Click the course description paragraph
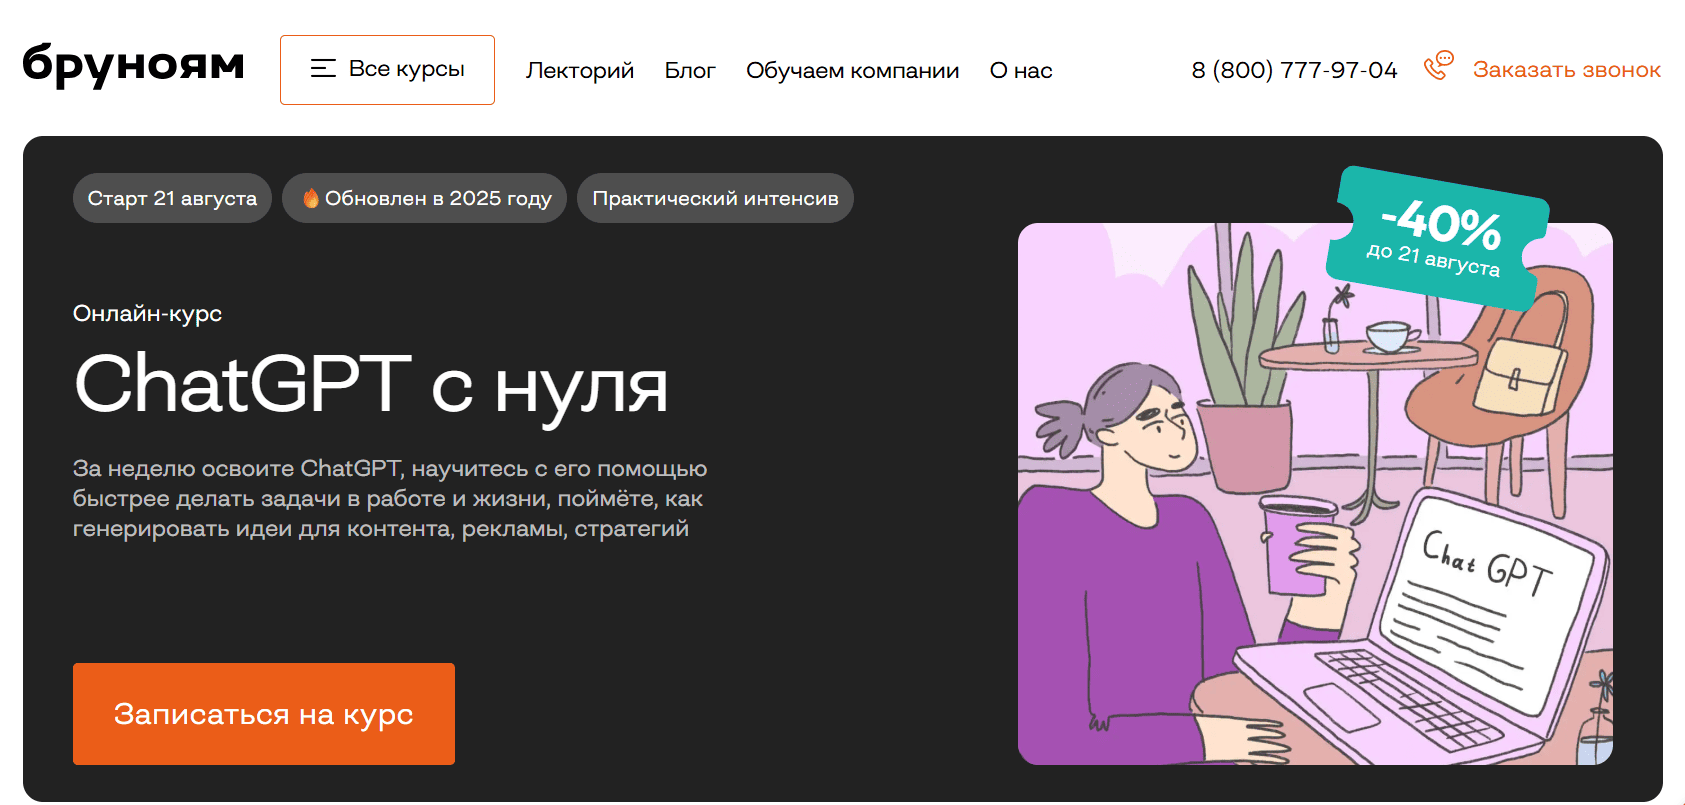This screenshot has height=805, width=1685. pyautogui.click(x=390, y=498)
